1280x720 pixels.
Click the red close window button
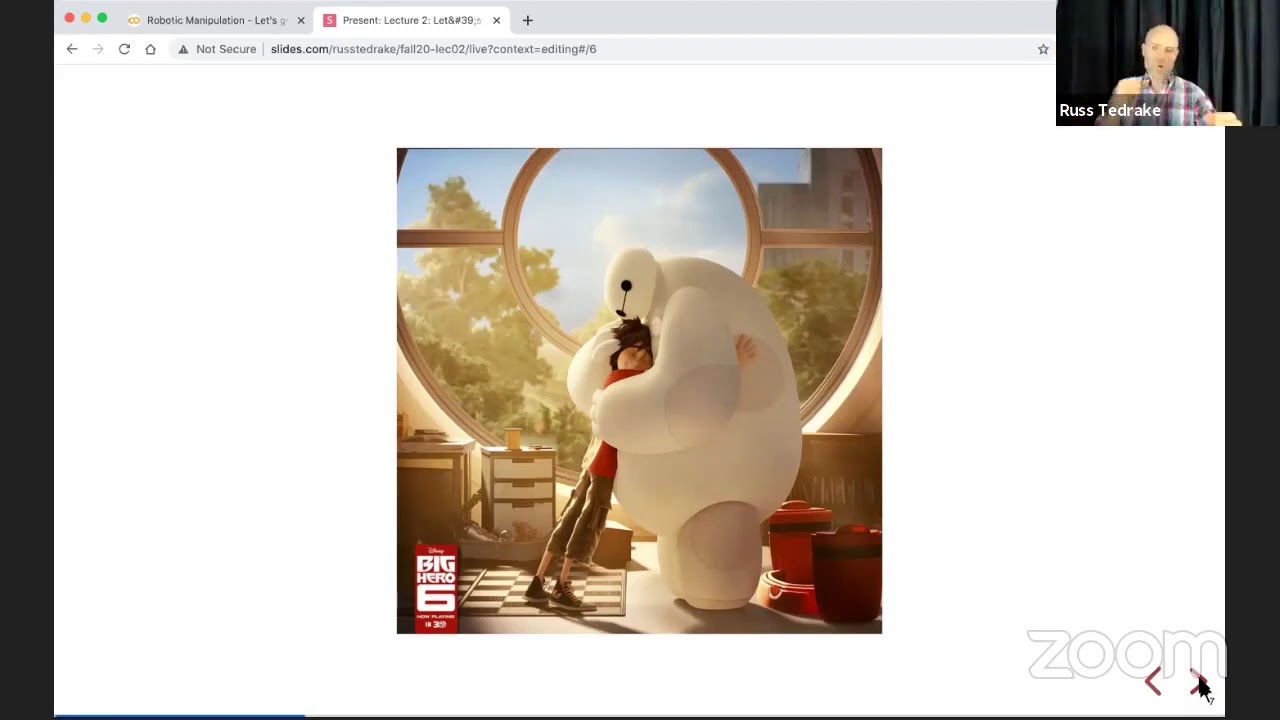point(69,18)
